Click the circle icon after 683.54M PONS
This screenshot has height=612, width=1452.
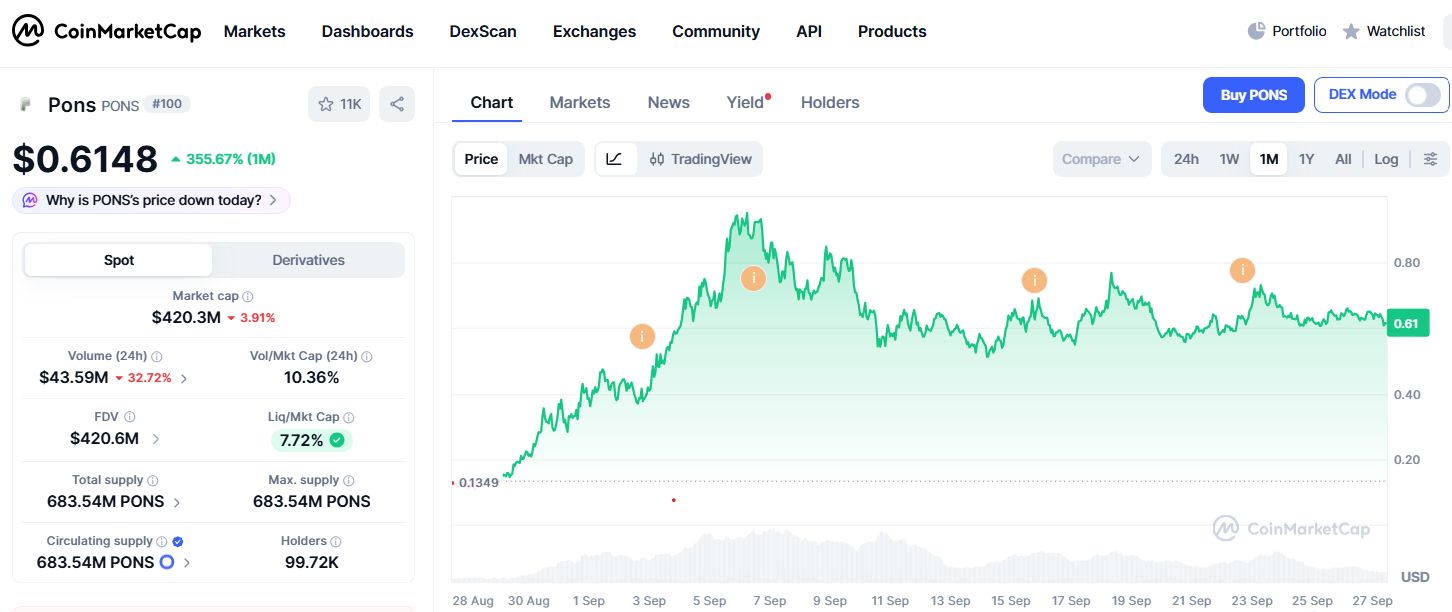click(167, 562)
